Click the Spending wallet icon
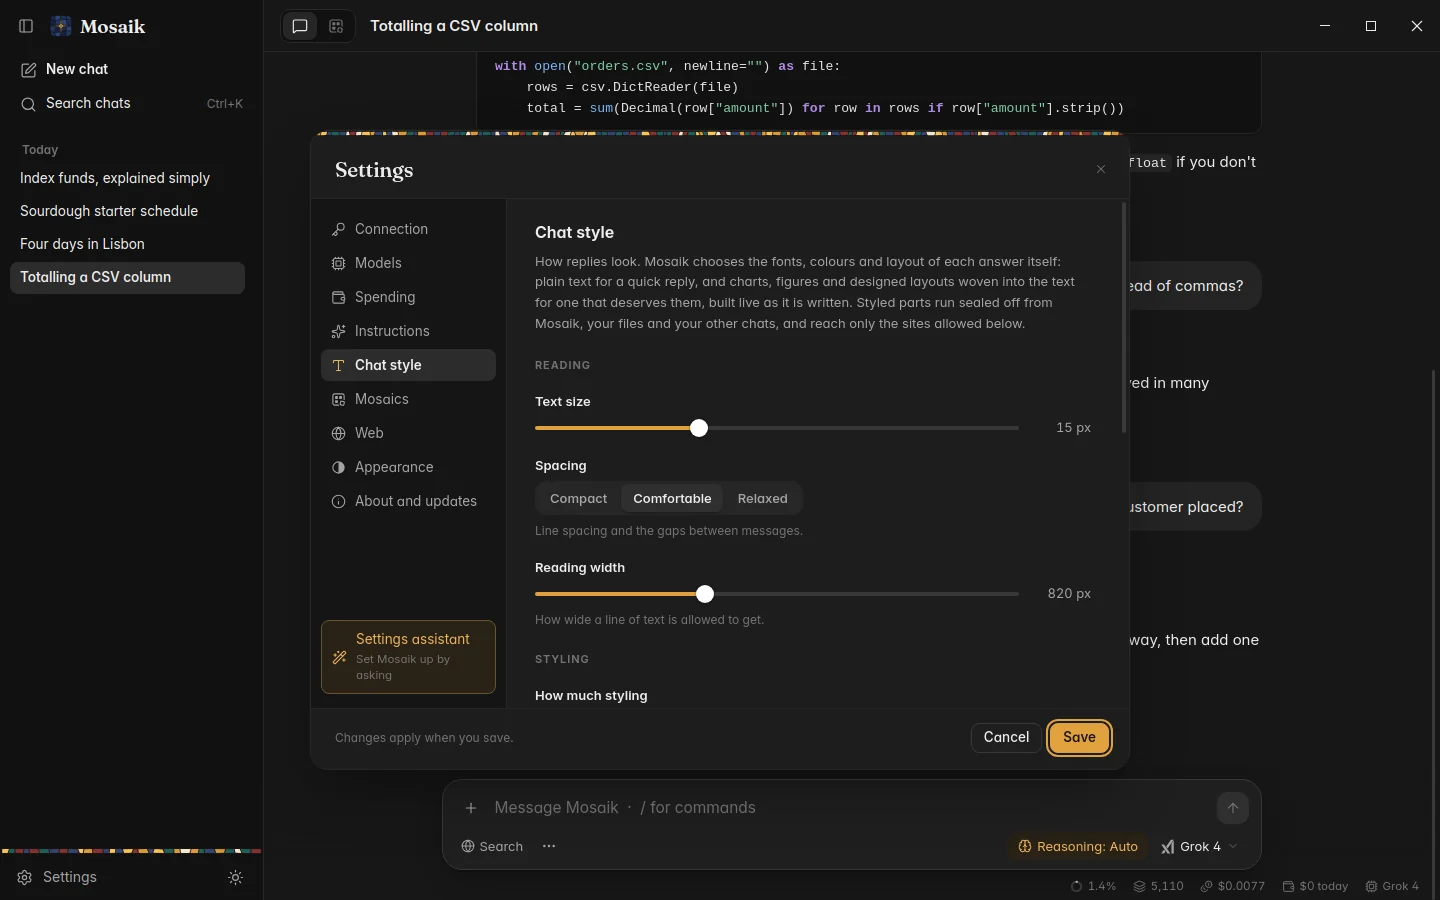 (339, 297)
